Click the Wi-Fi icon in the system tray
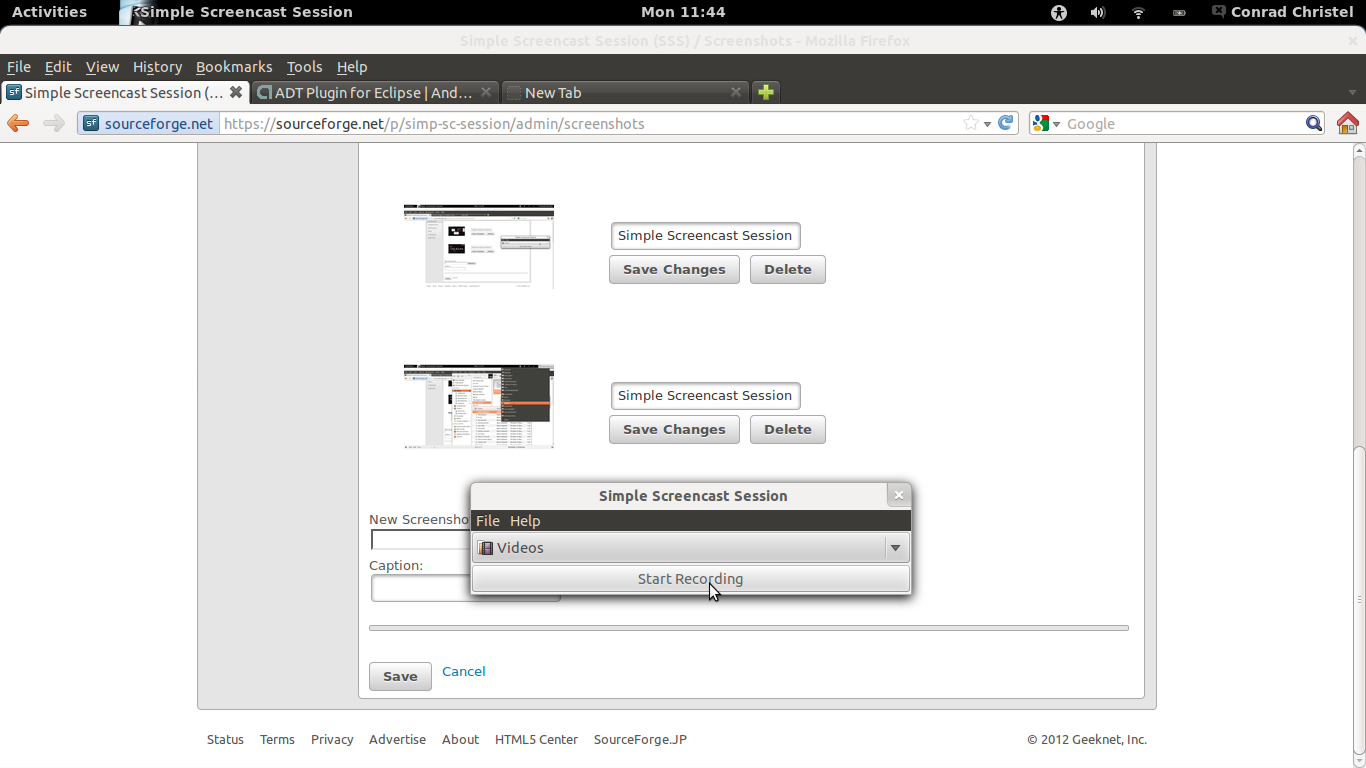The height and width of the screenshot is (768, 1366). [1137, 12]
